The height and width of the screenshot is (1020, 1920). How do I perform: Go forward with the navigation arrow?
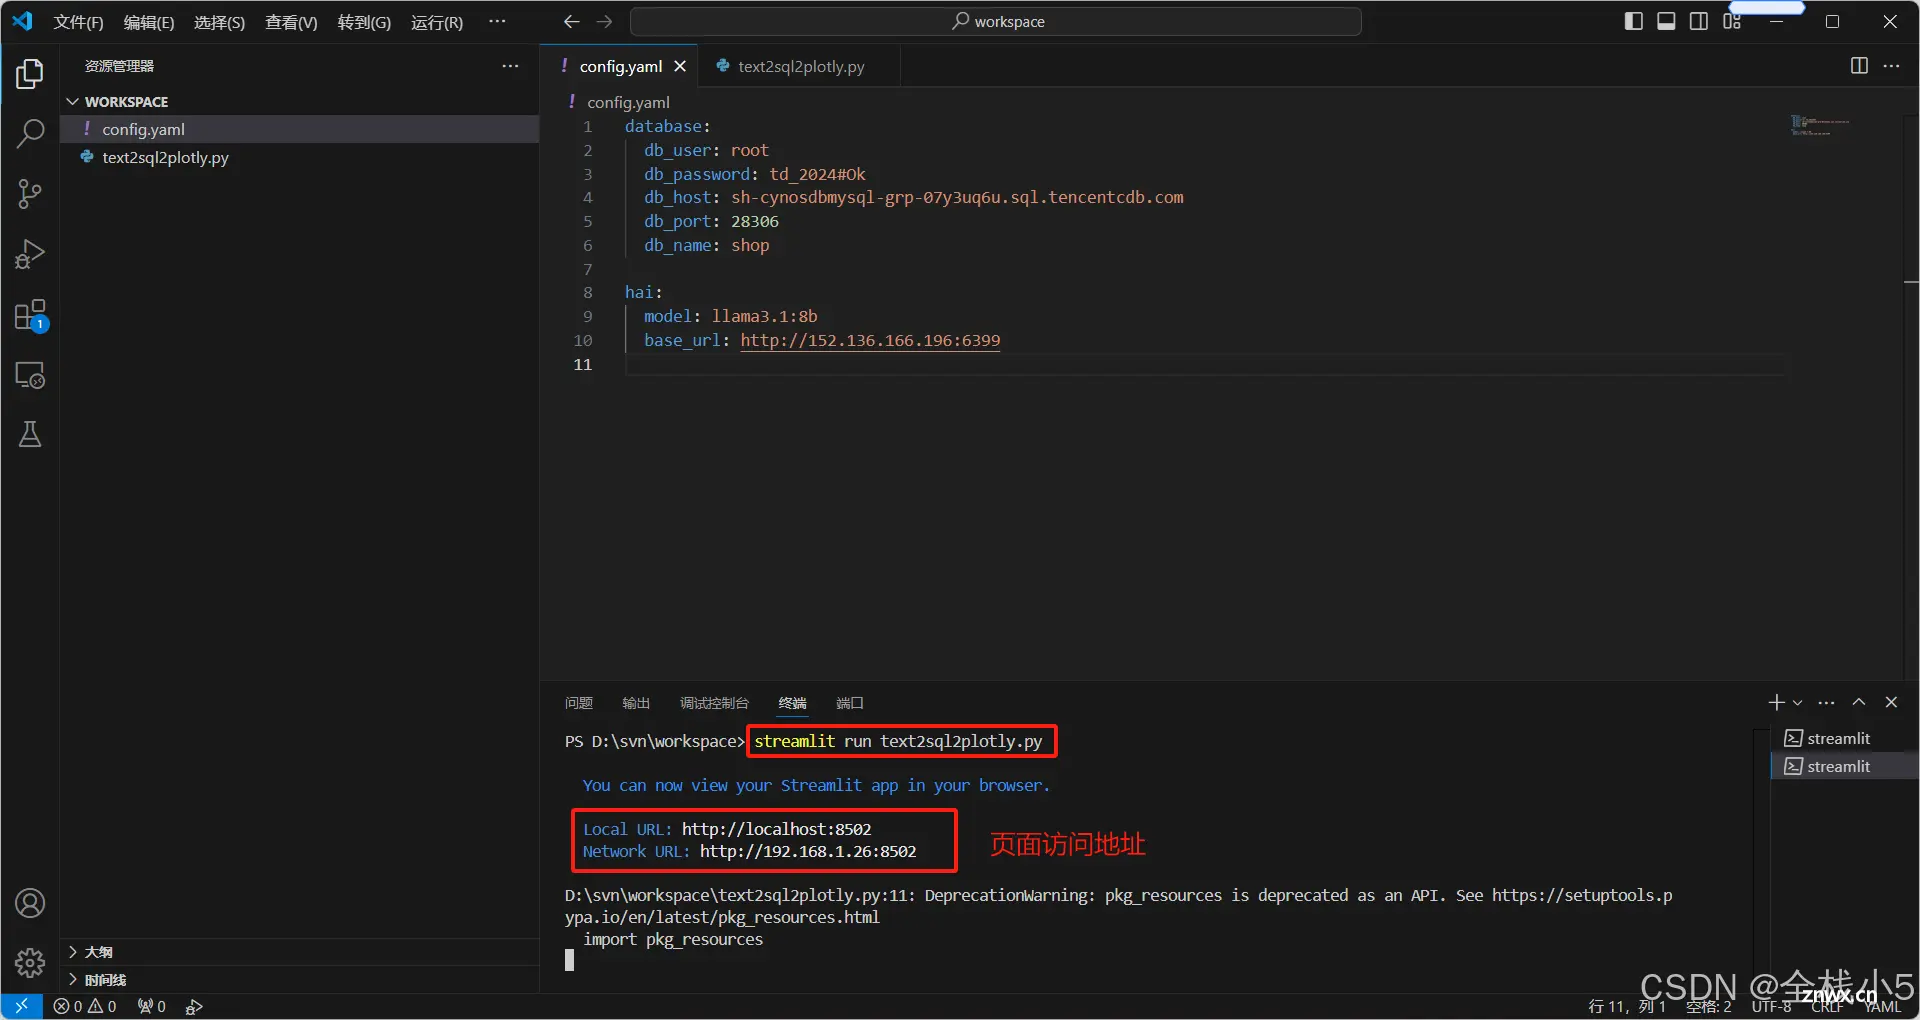coord(604,21)
